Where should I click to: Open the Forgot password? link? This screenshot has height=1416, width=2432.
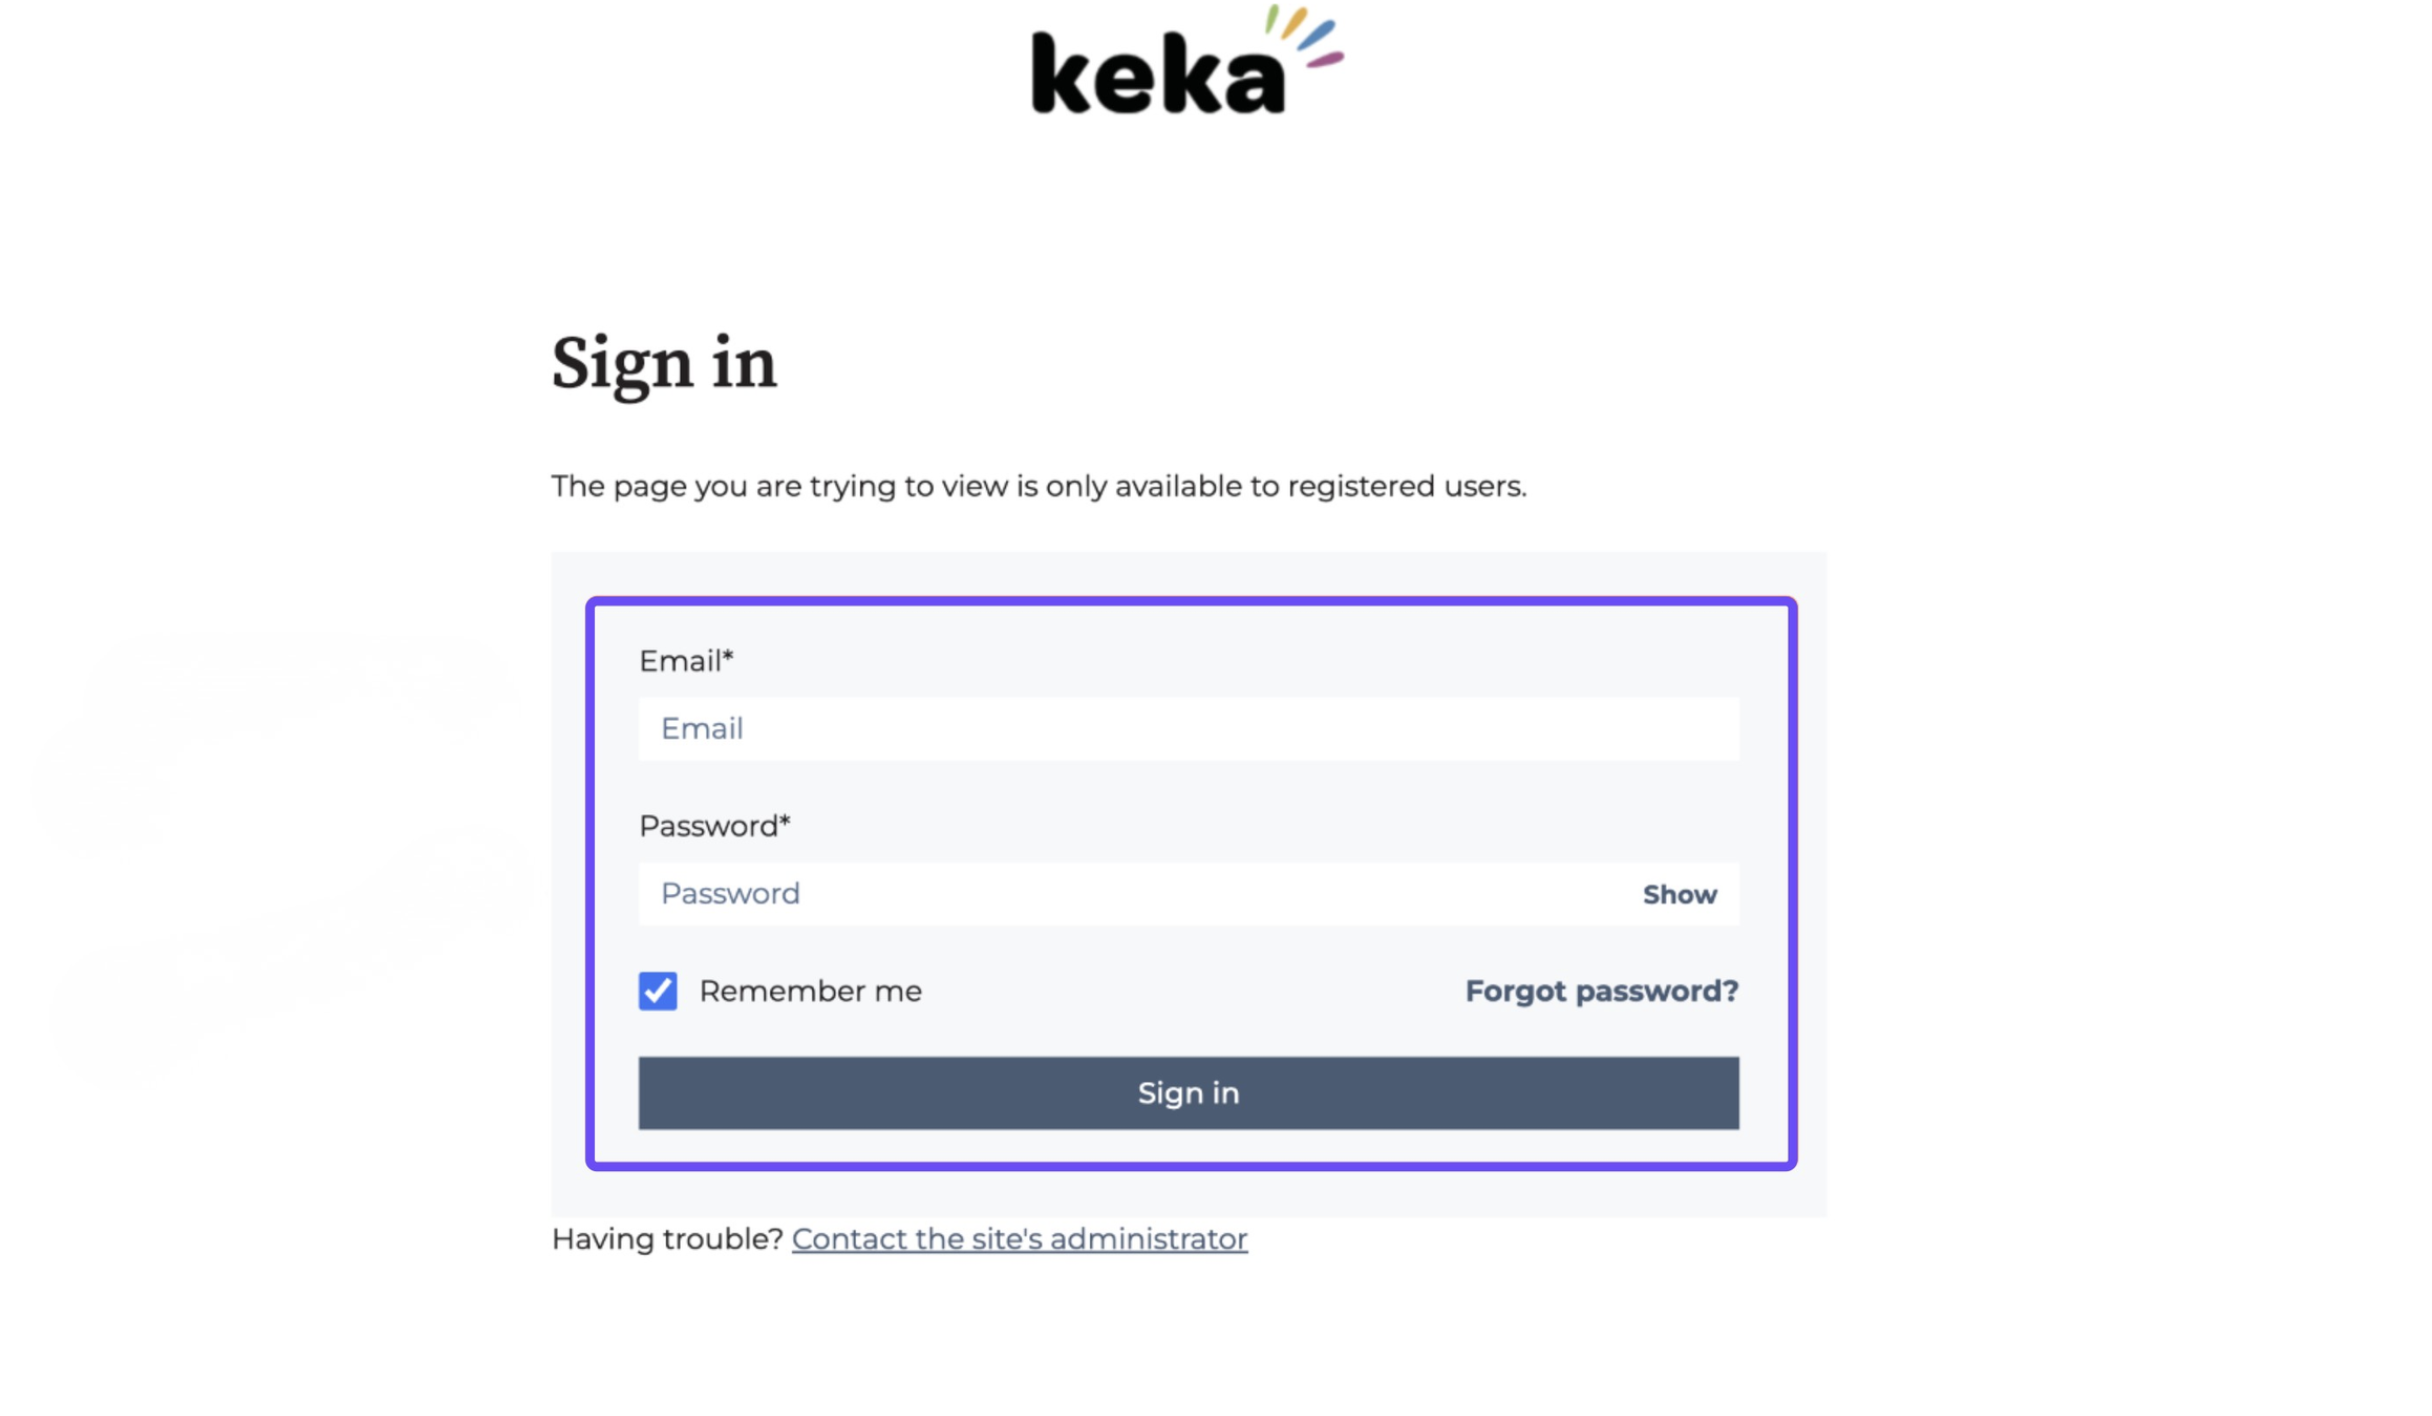[1600, 991]
